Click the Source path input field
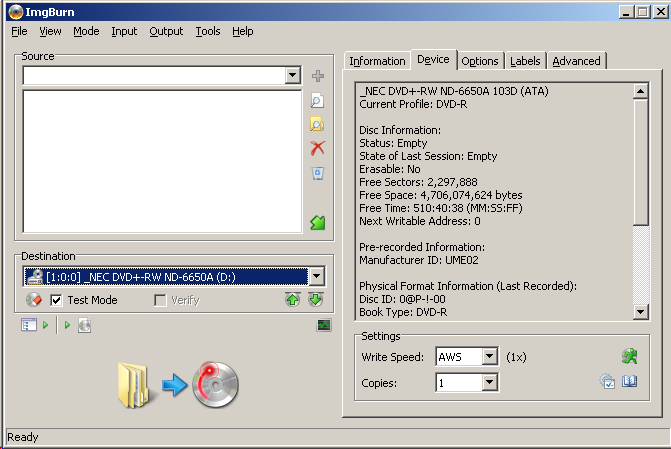The image size is (671, 449). [x=154, y=76]
